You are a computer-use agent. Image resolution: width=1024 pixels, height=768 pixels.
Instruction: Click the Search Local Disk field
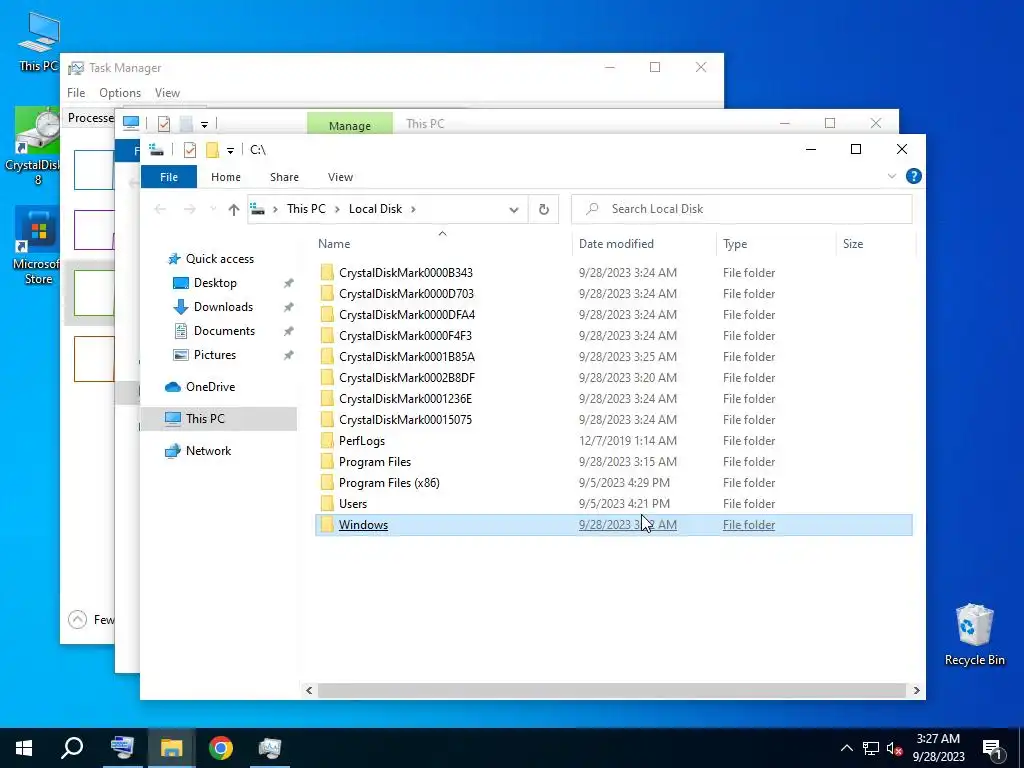coord(741,209)
